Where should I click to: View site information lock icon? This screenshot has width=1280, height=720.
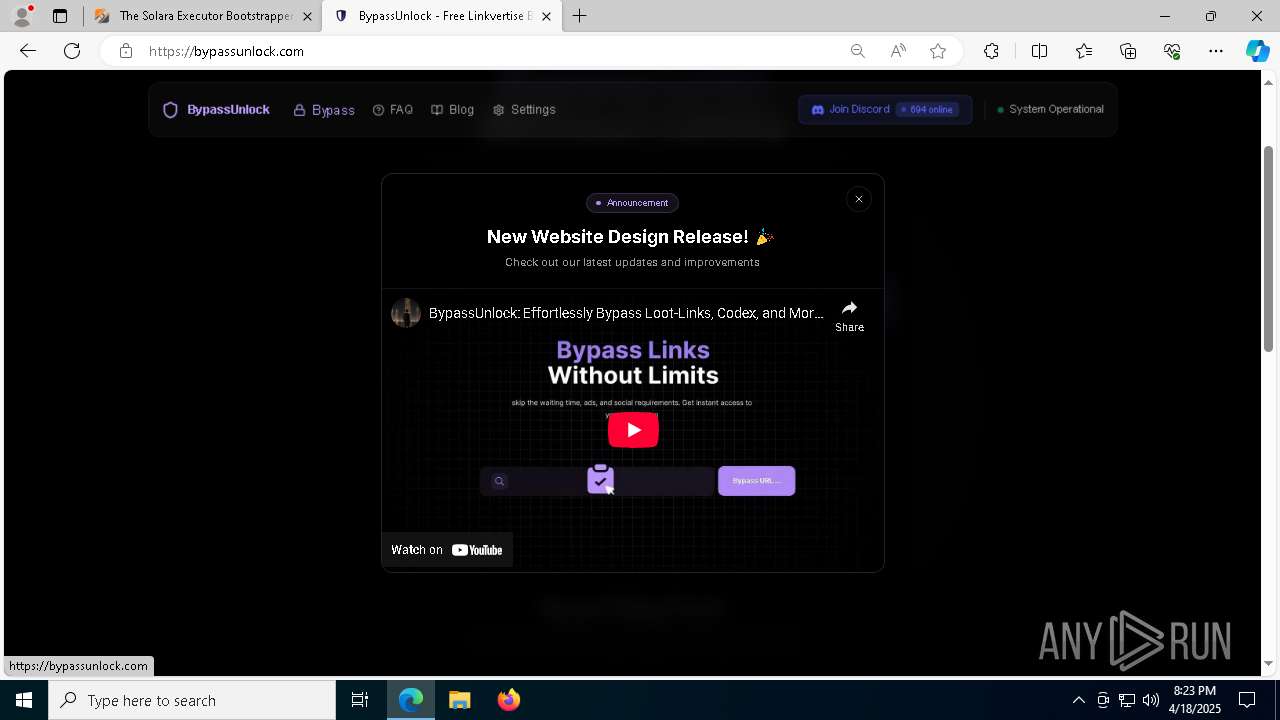[x=126, y=51]
